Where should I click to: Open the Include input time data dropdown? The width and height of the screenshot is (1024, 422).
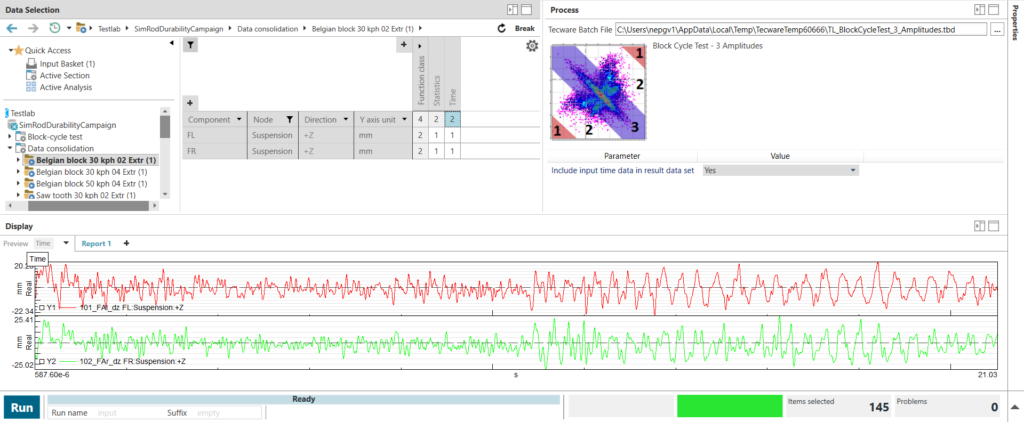pyautogui.click(x=780, y=171)
